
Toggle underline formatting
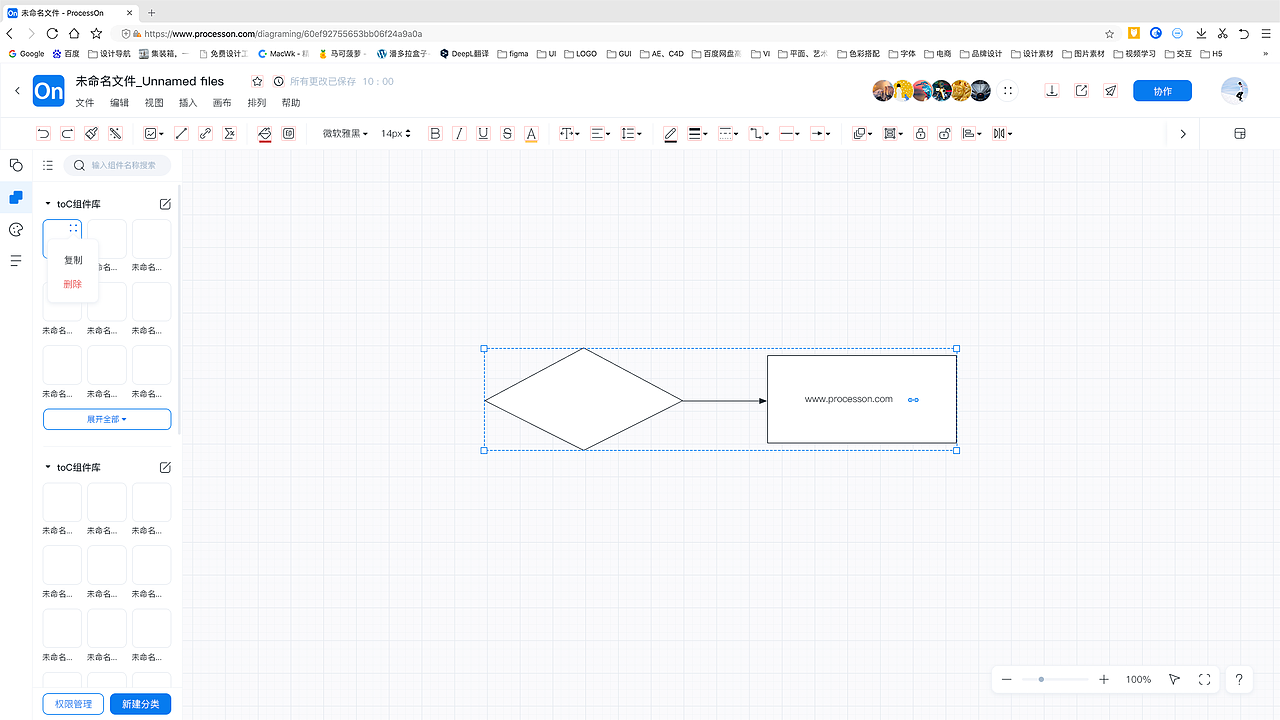click(483, 133)
